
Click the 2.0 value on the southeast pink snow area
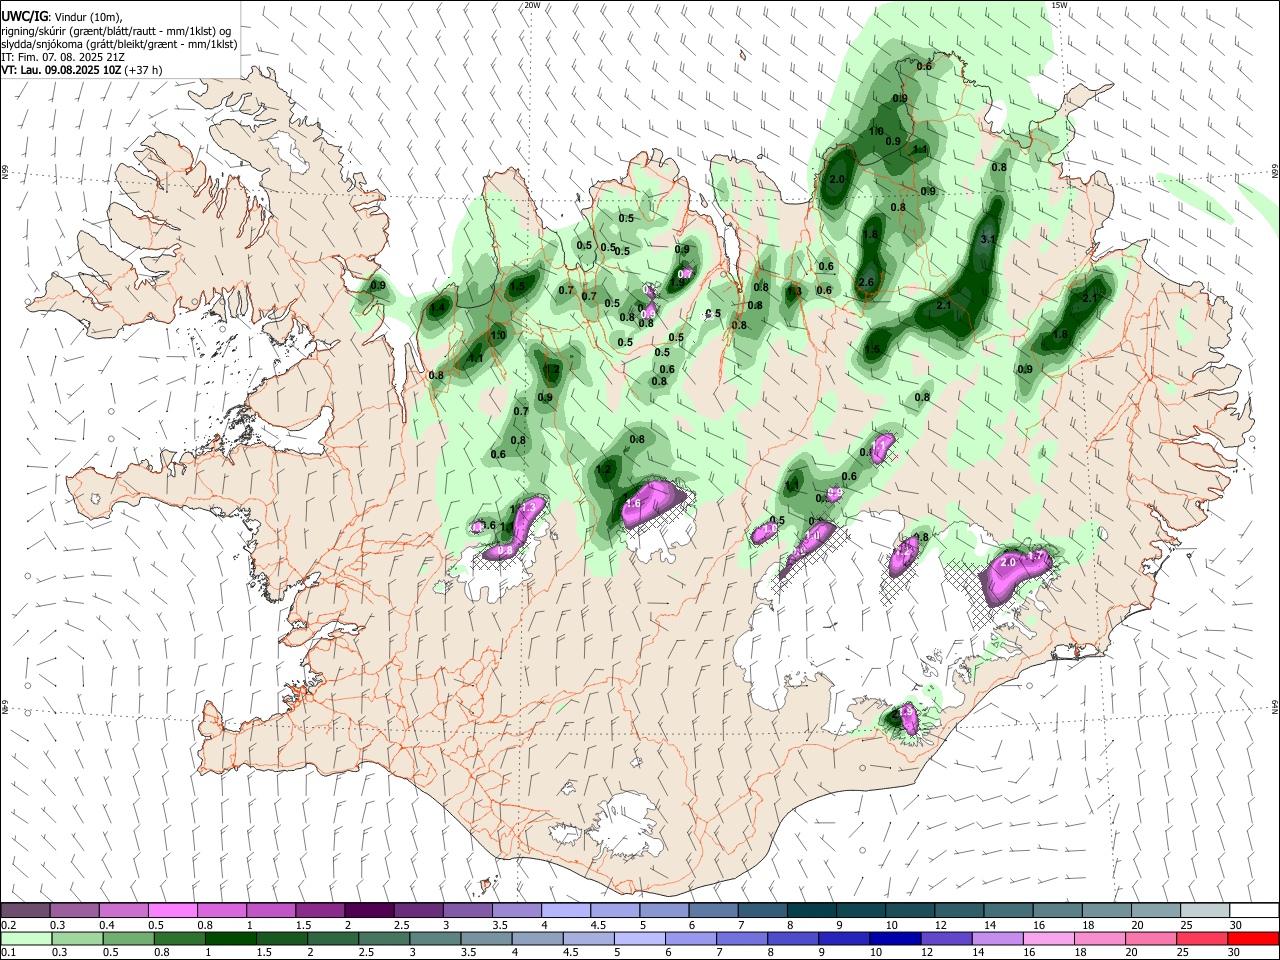1008,563
